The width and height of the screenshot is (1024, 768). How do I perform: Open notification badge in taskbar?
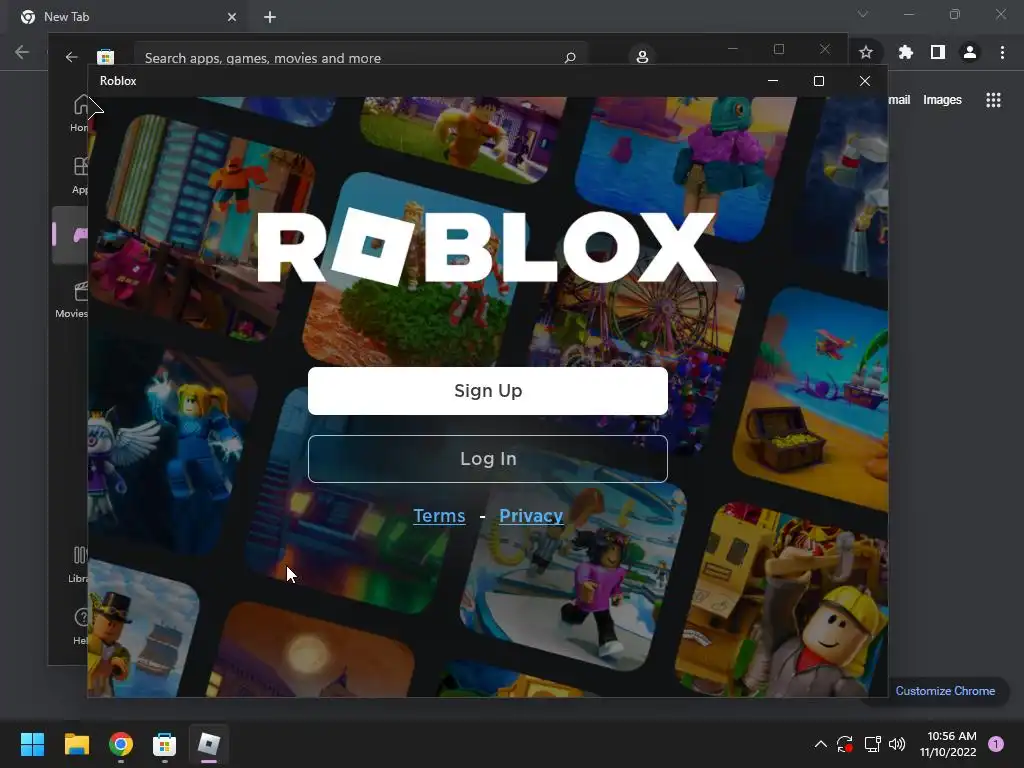click(996, 744)
